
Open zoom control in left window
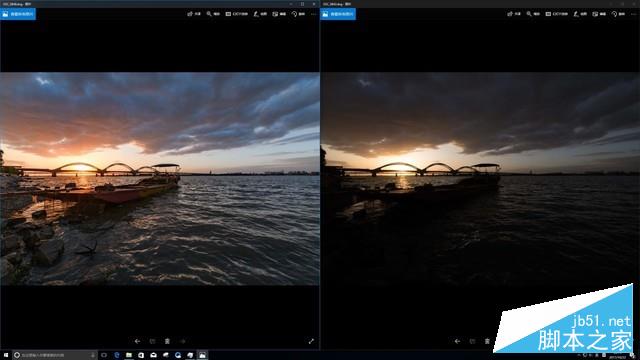coord(213,14)
